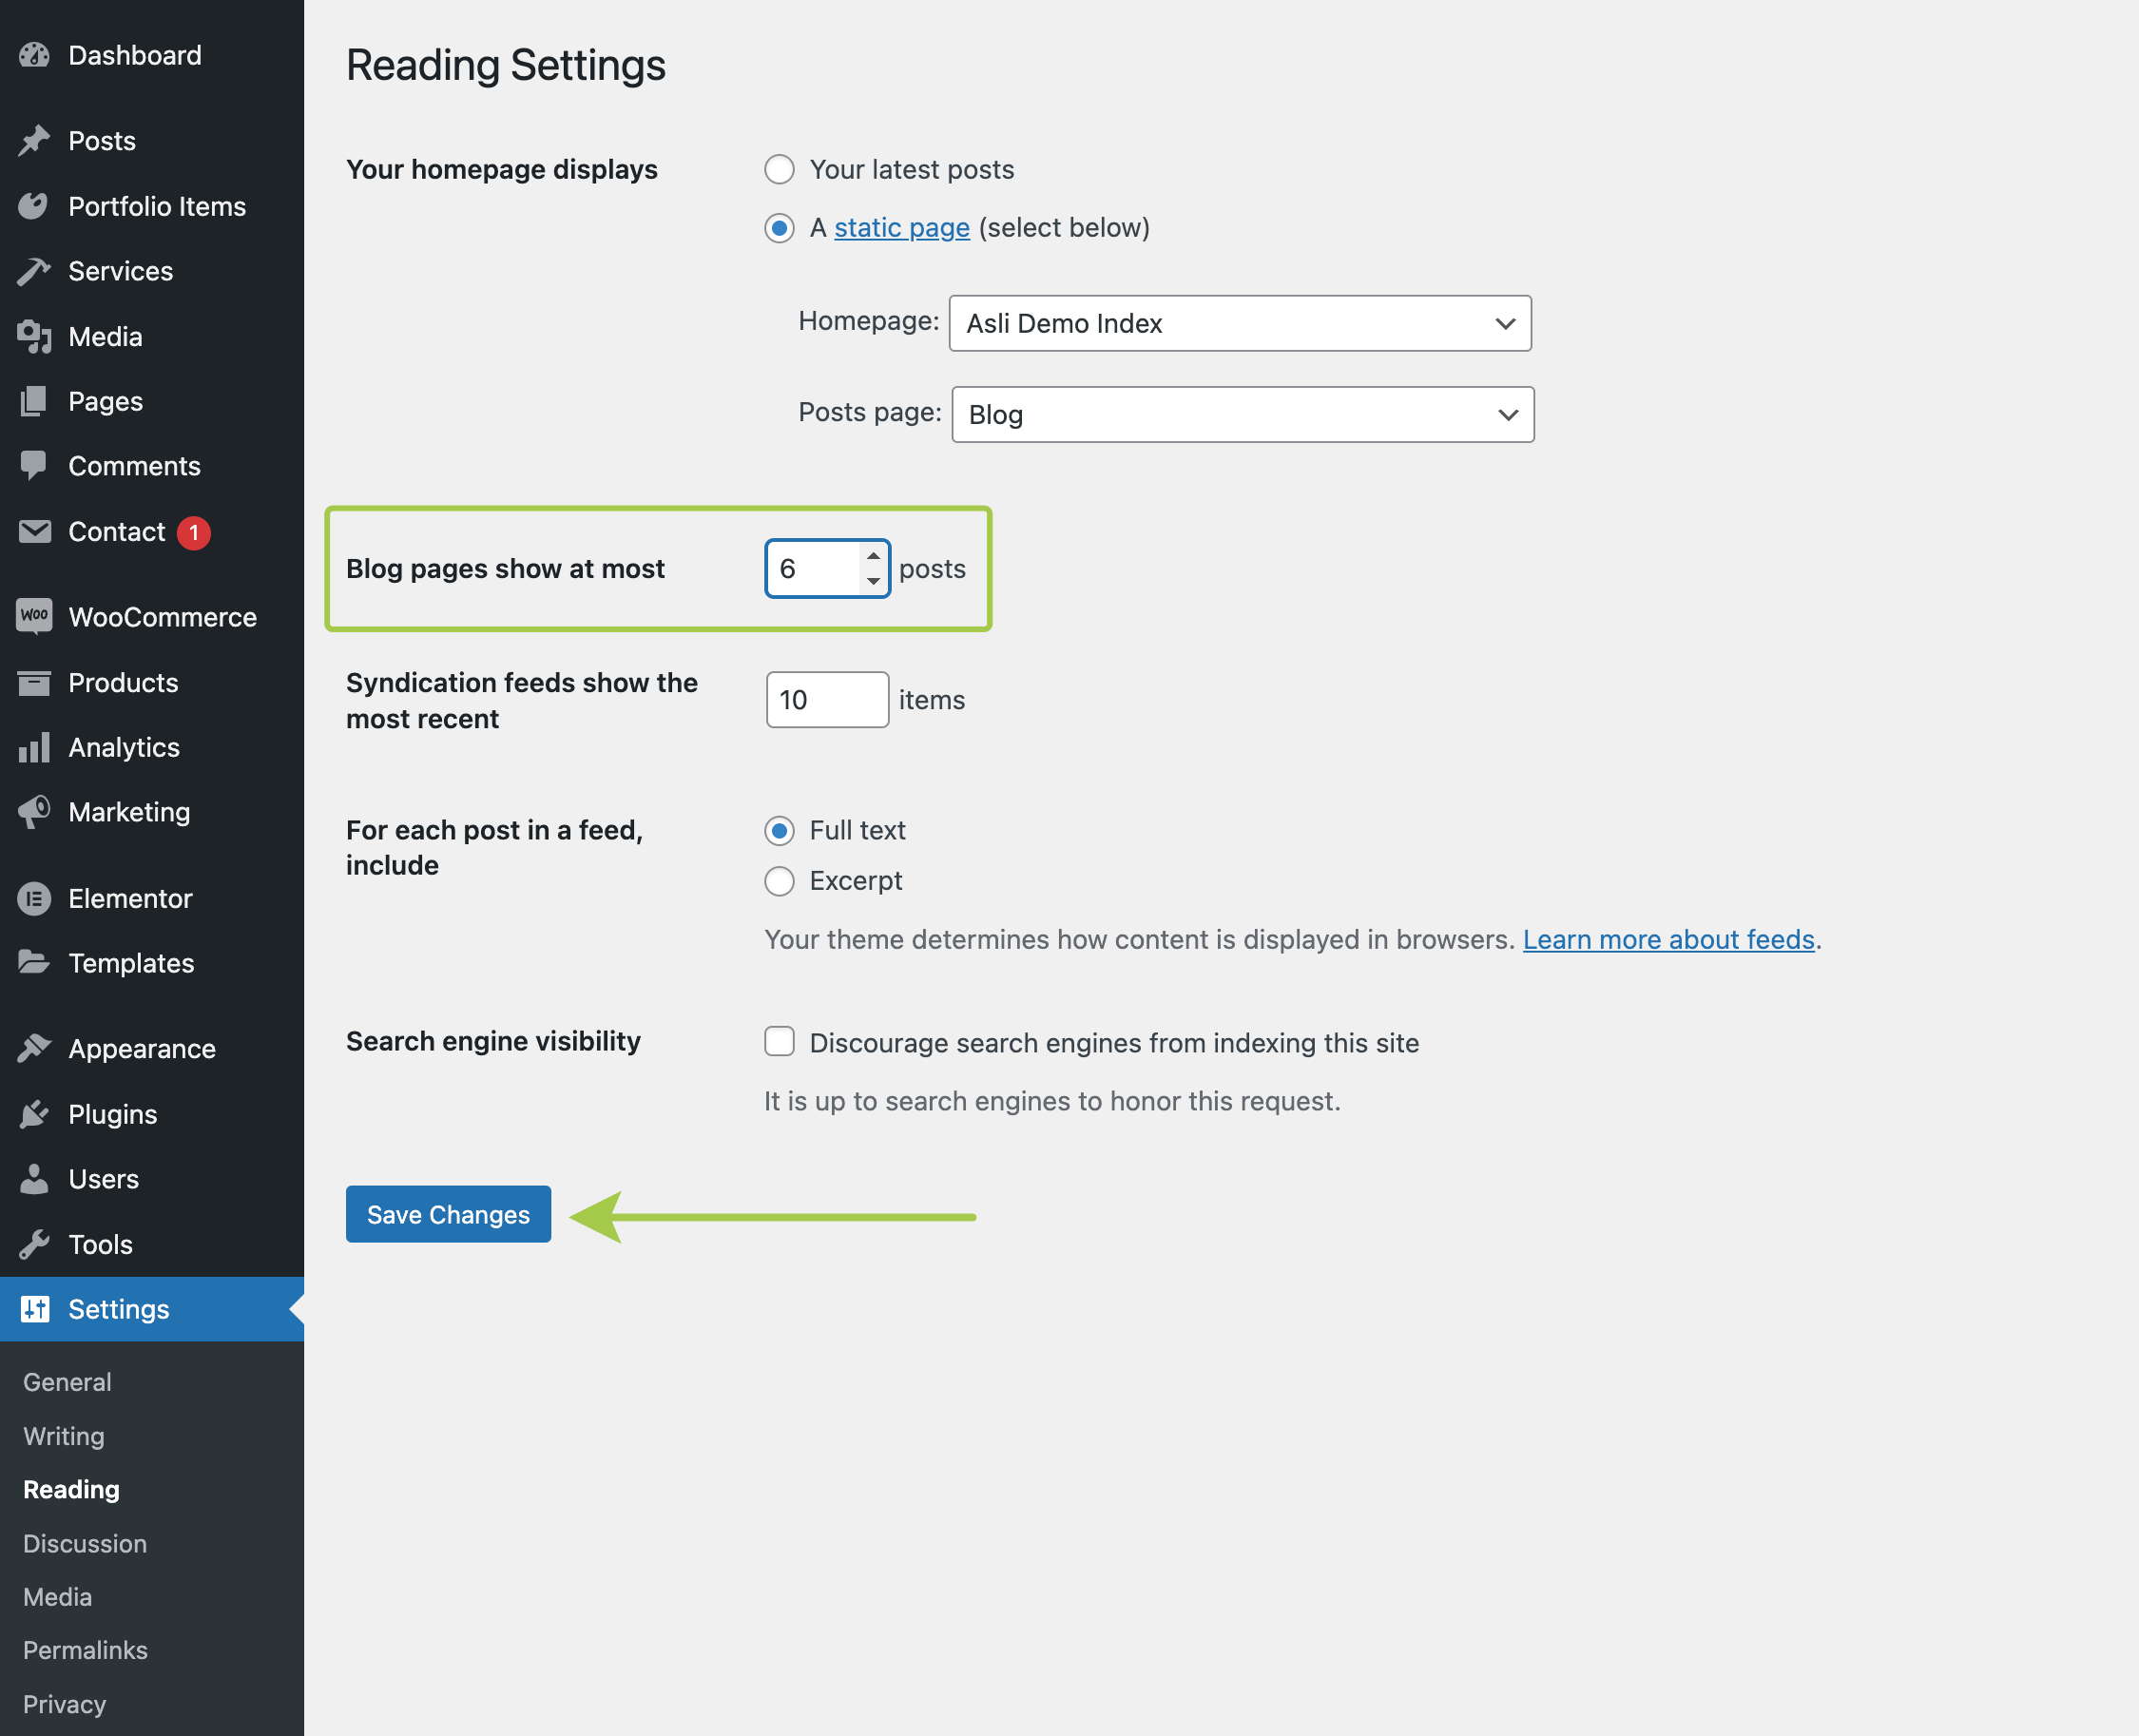2139x1736 pixels.
Task: Click the WooCommerce Woo icon
Action: coord(34,616)
